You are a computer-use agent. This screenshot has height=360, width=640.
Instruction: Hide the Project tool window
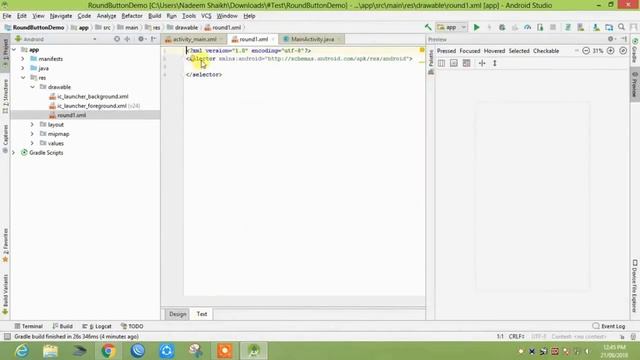pos(153,39)
